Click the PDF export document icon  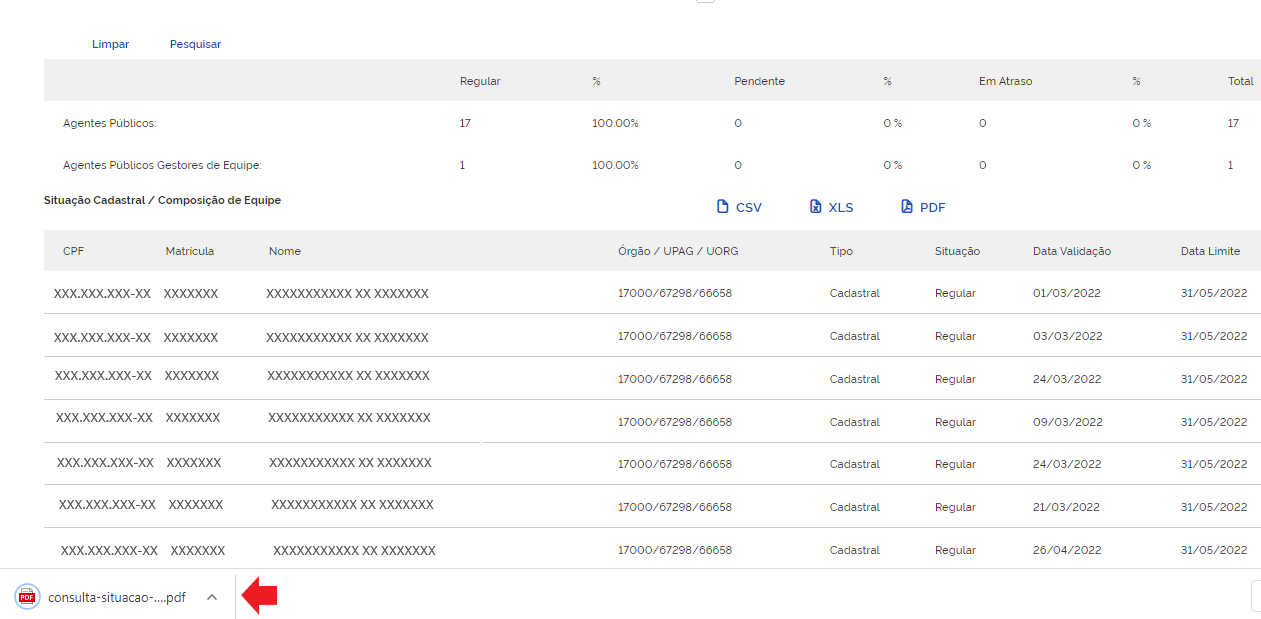907,207
